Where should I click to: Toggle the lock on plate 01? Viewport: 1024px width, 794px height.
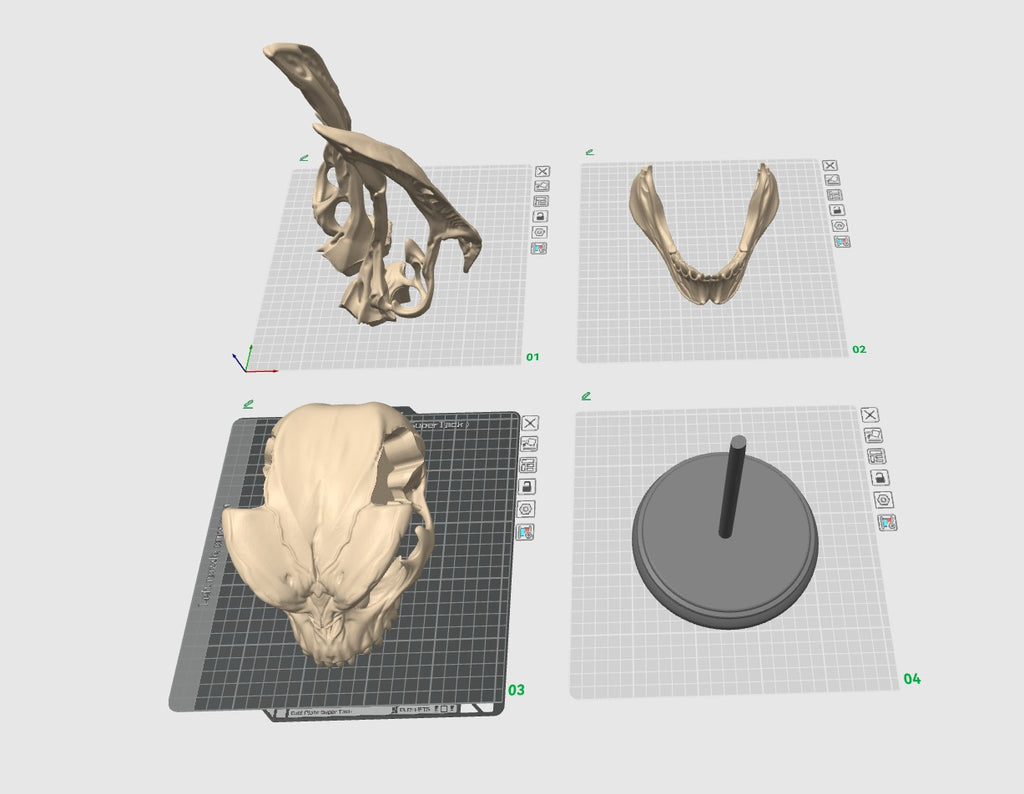[540, 216]
